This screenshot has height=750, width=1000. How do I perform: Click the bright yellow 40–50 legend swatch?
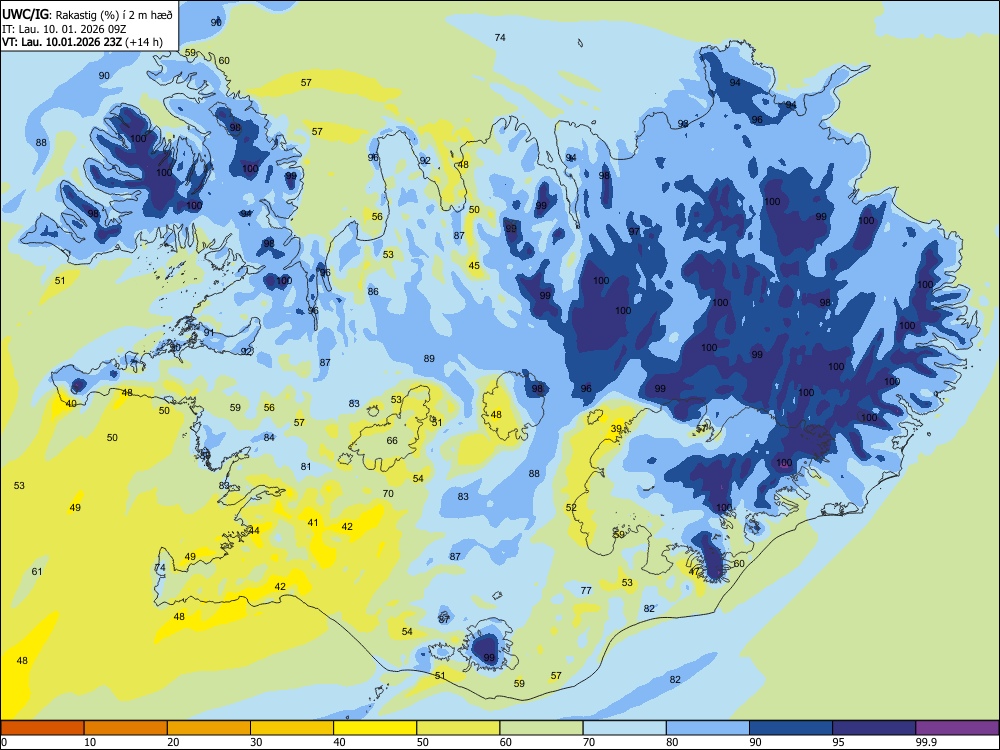pyautogui.click(x=375, y=728)
